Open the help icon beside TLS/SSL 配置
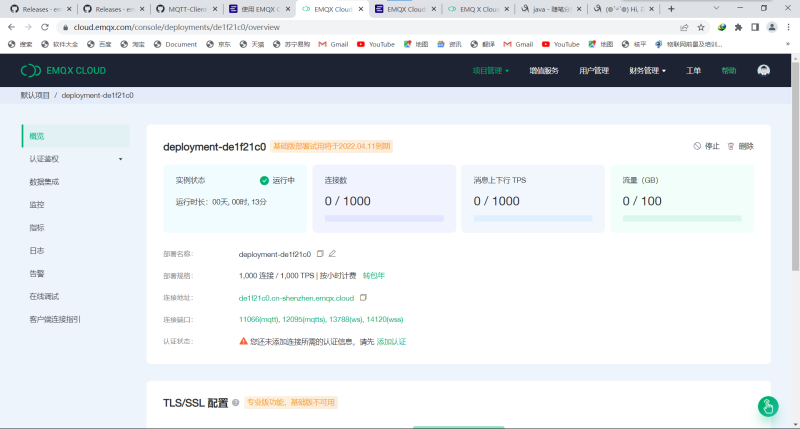Image resolution: width=800 pixels, height=429 pixels. click(236, 402)
